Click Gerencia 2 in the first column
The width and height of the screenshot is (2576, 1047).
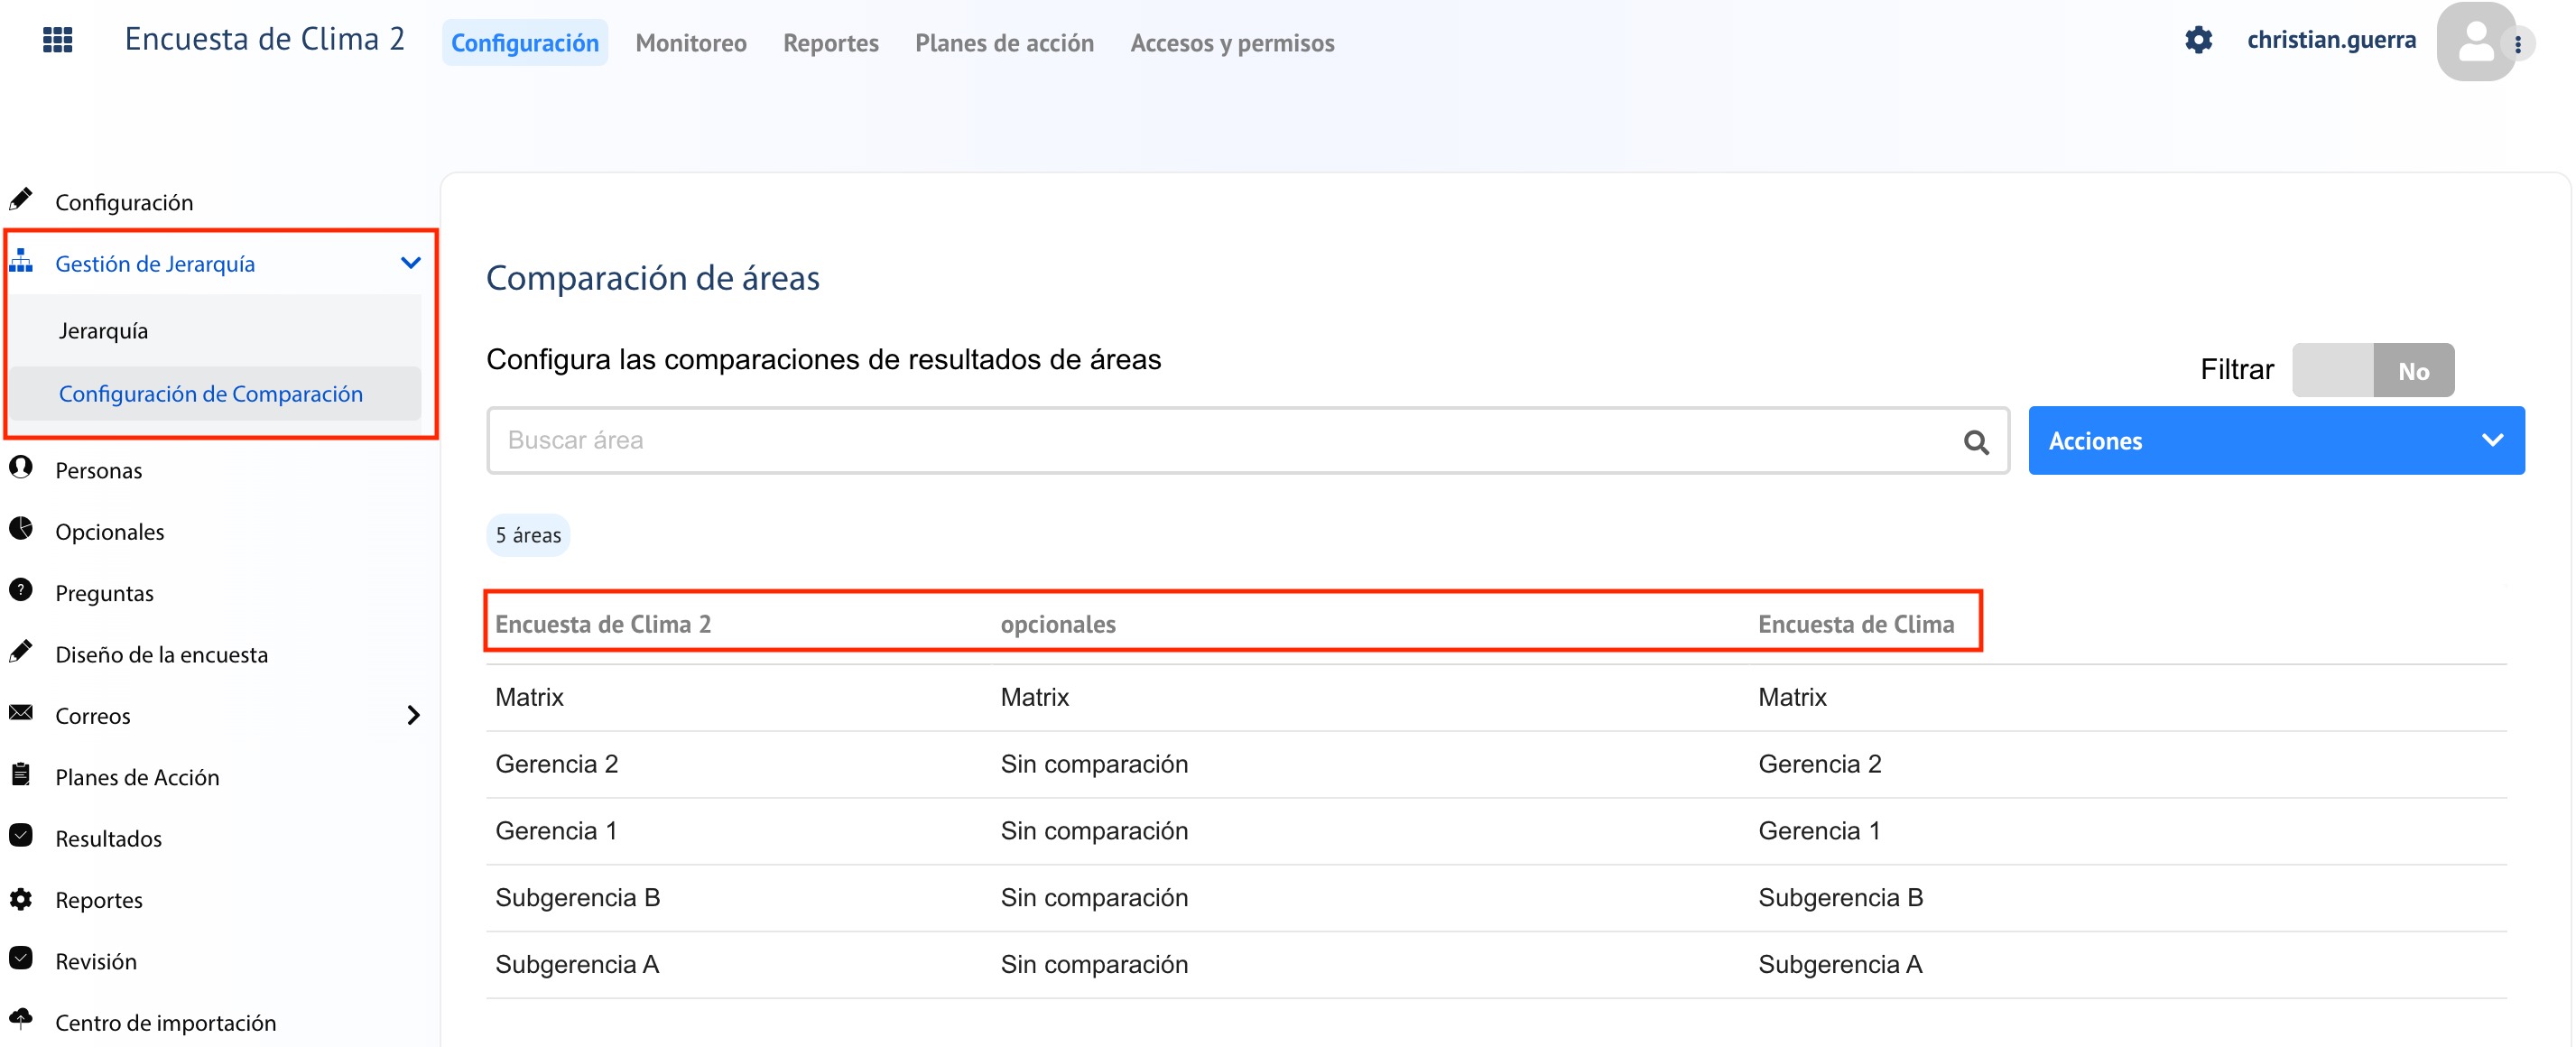click(x=556, y=764)
